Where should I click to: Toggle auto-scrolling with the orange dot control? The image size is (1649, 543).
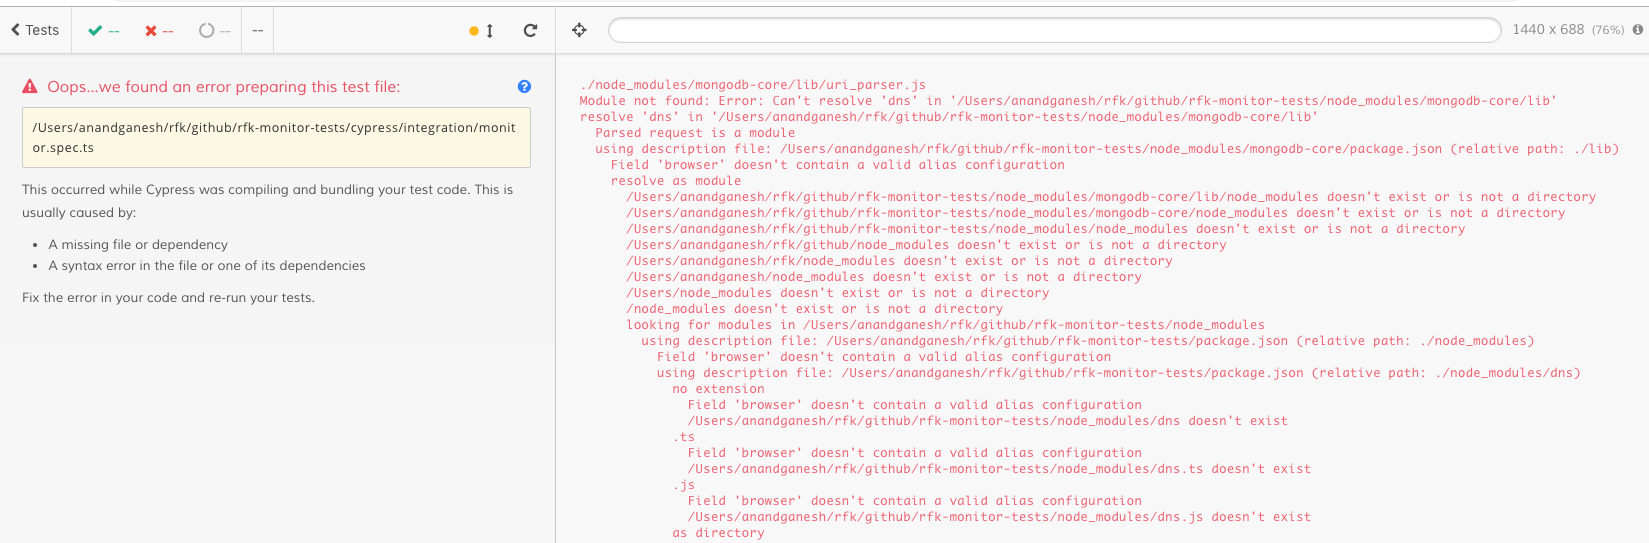point(481,31)
